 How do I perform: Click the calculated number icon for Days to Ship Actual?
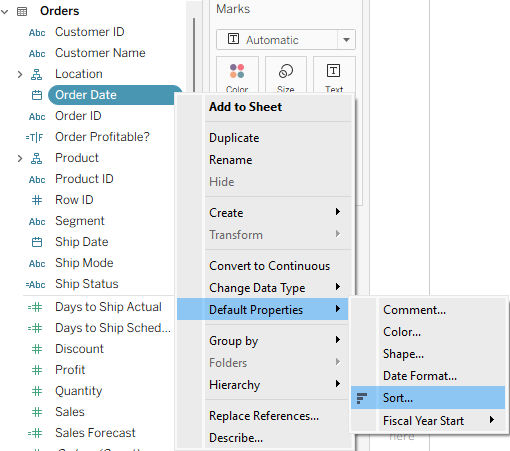[x=35, y=307]
